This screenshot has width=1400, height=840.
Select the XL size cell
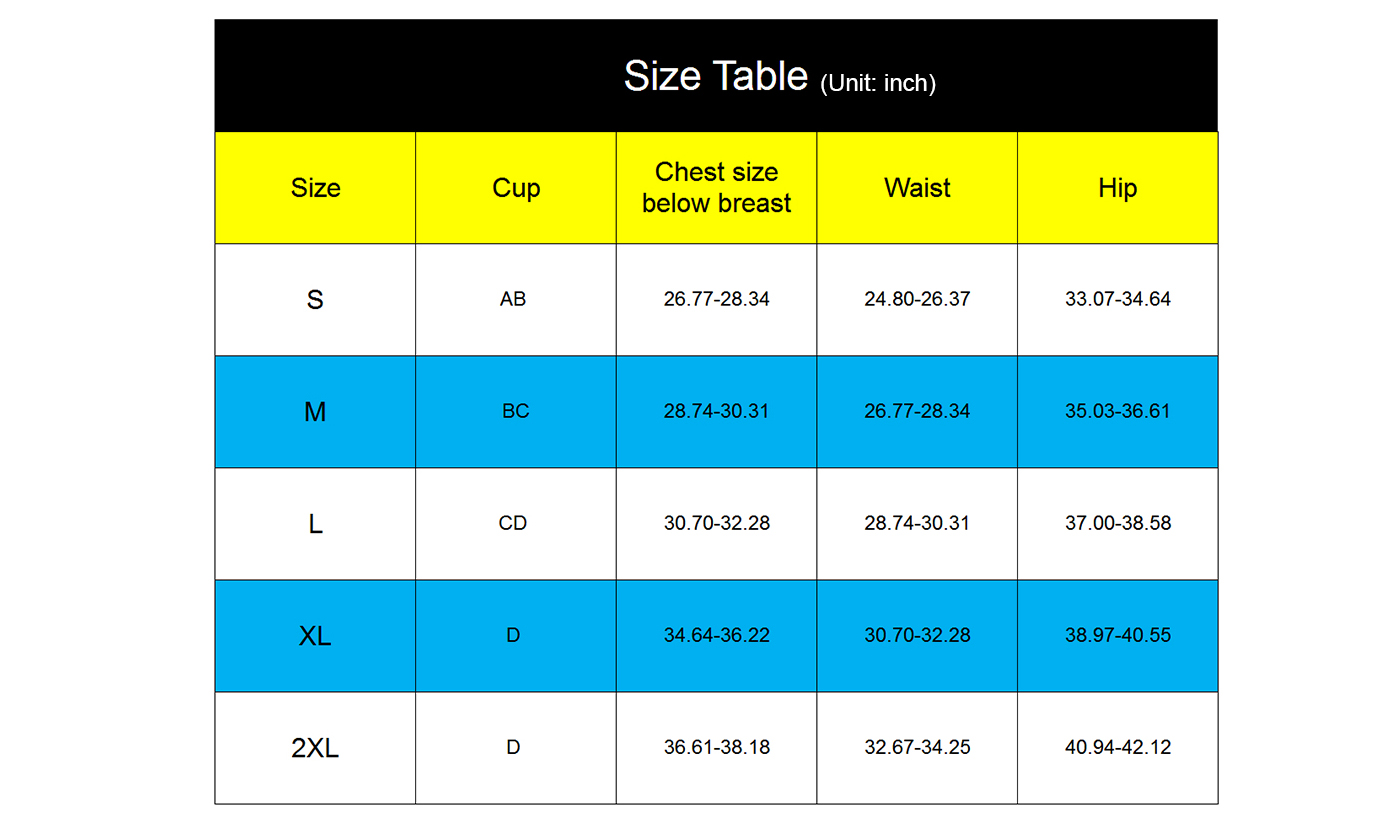click(x=315, y=635)
